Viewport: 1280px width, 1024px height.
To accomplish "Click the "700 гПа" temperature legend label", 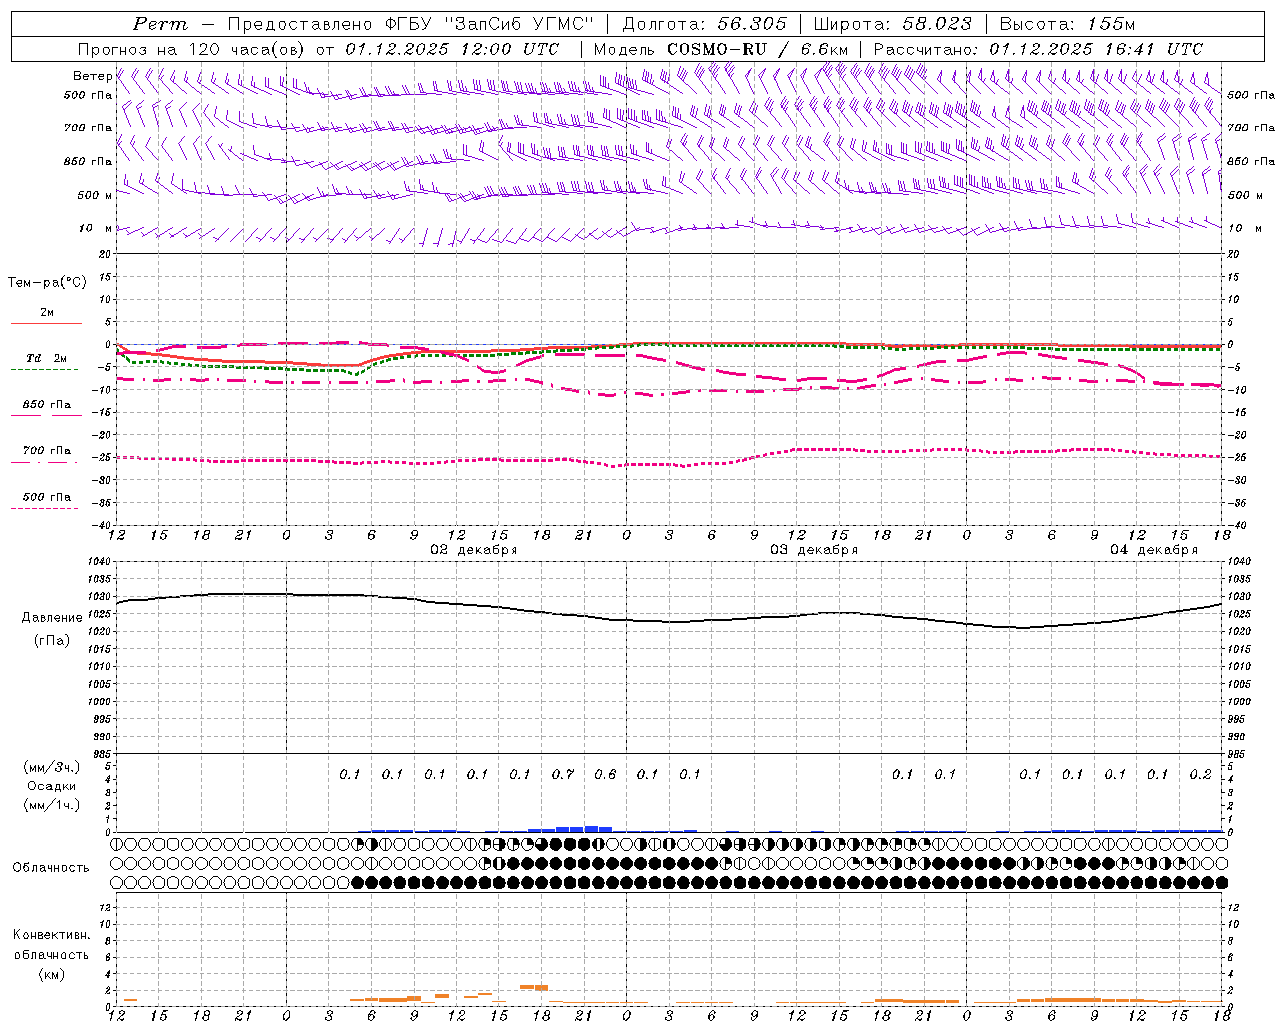I will tap(47, 451).
